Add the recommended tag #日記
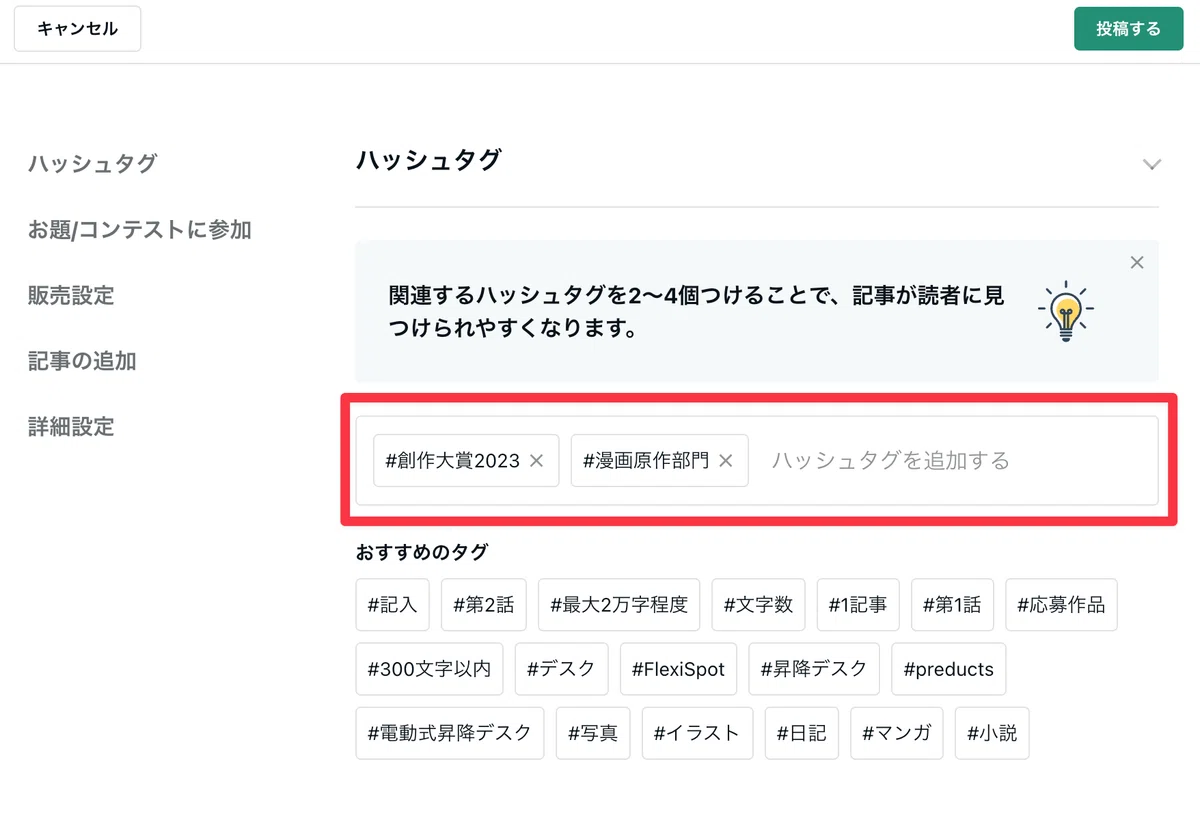Viewport: 1200px width, 835px height. (x=802, y=733)
